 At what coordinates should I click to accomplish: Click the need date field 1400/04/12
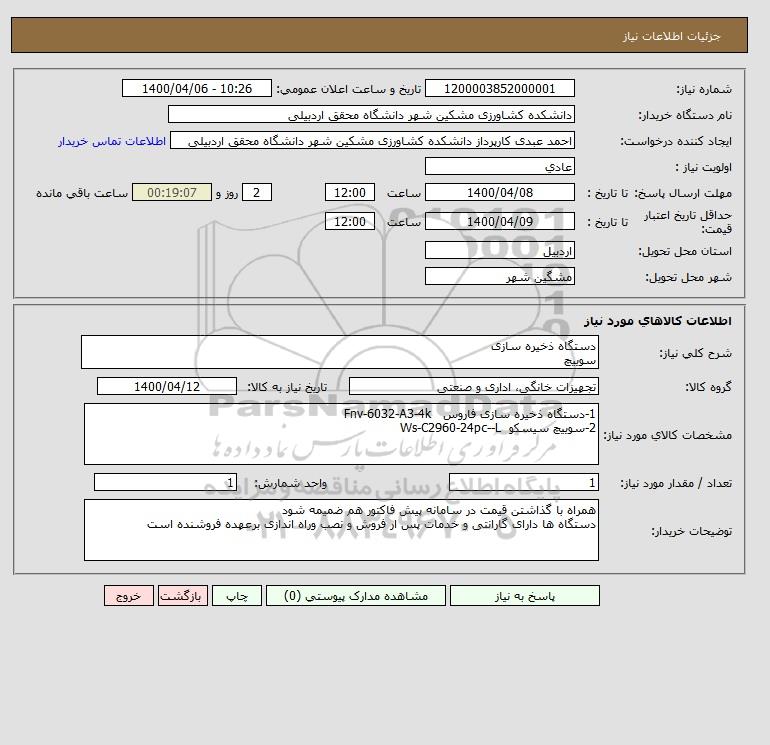click(x=167, y=386)
